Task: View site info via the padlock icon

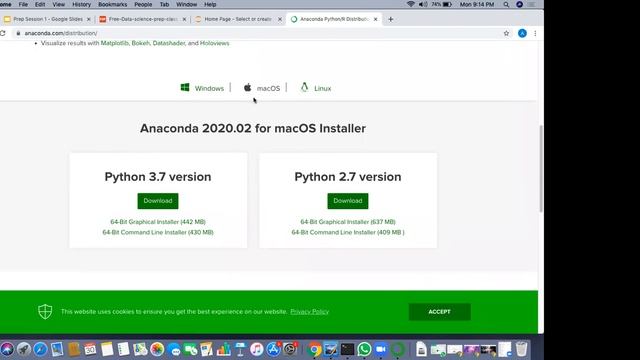Action: click(x=18, y=33)
